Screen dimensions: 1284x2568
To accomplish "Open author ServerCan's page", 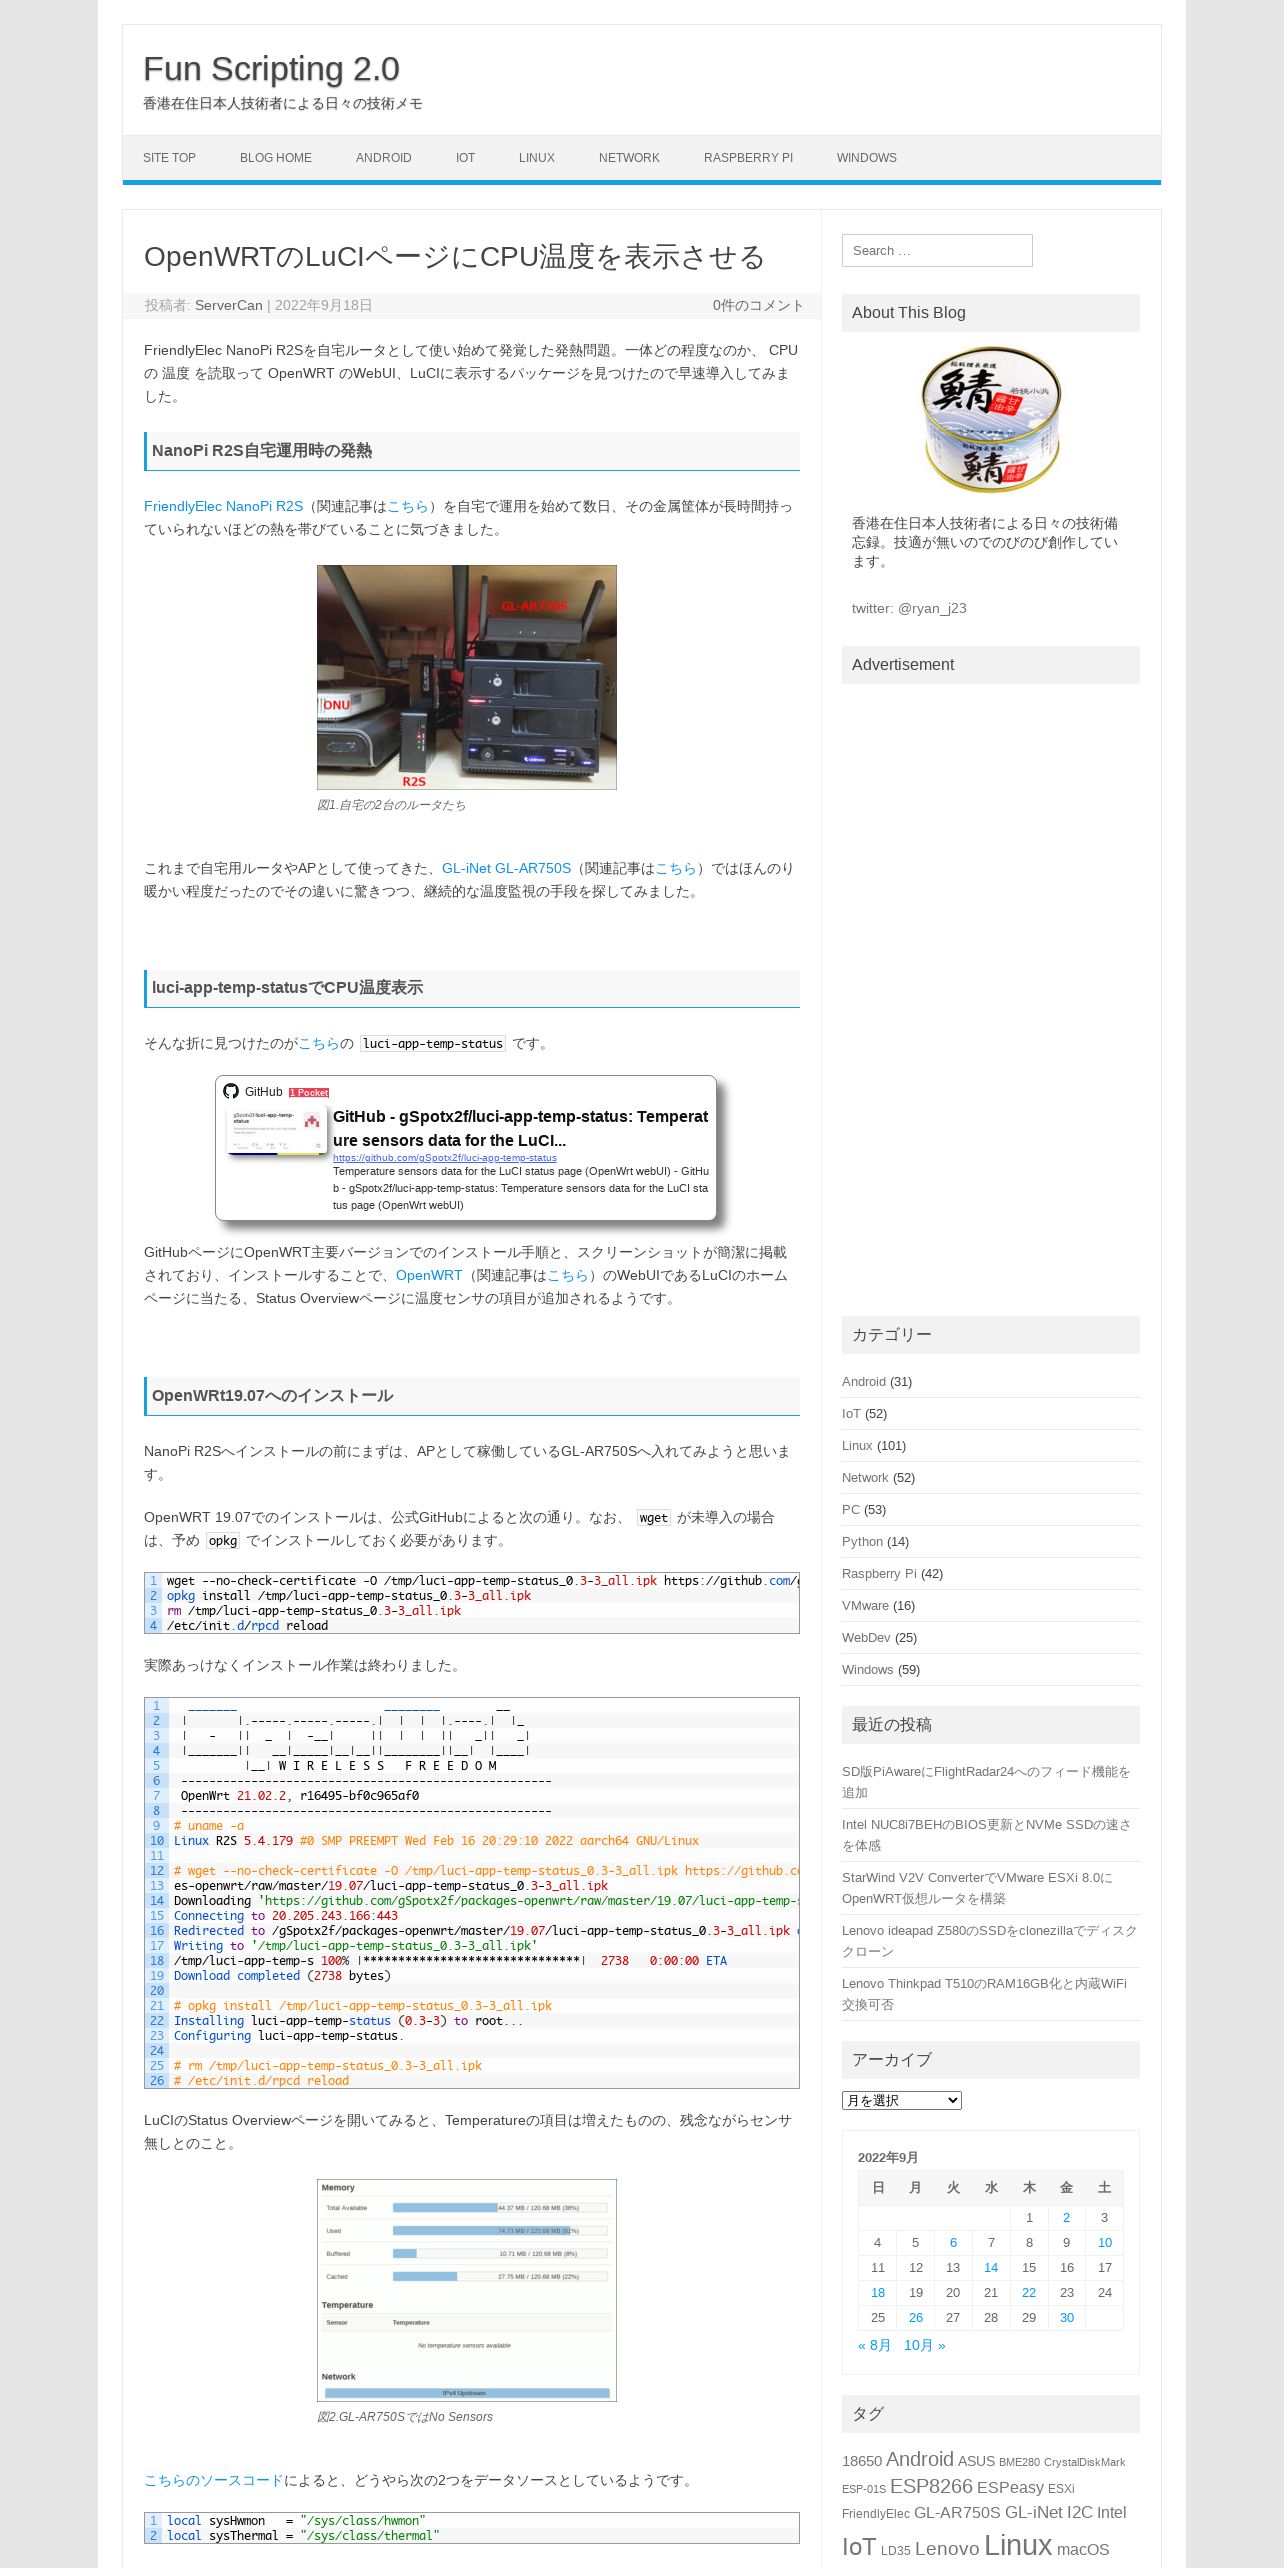I will (229, 306).
